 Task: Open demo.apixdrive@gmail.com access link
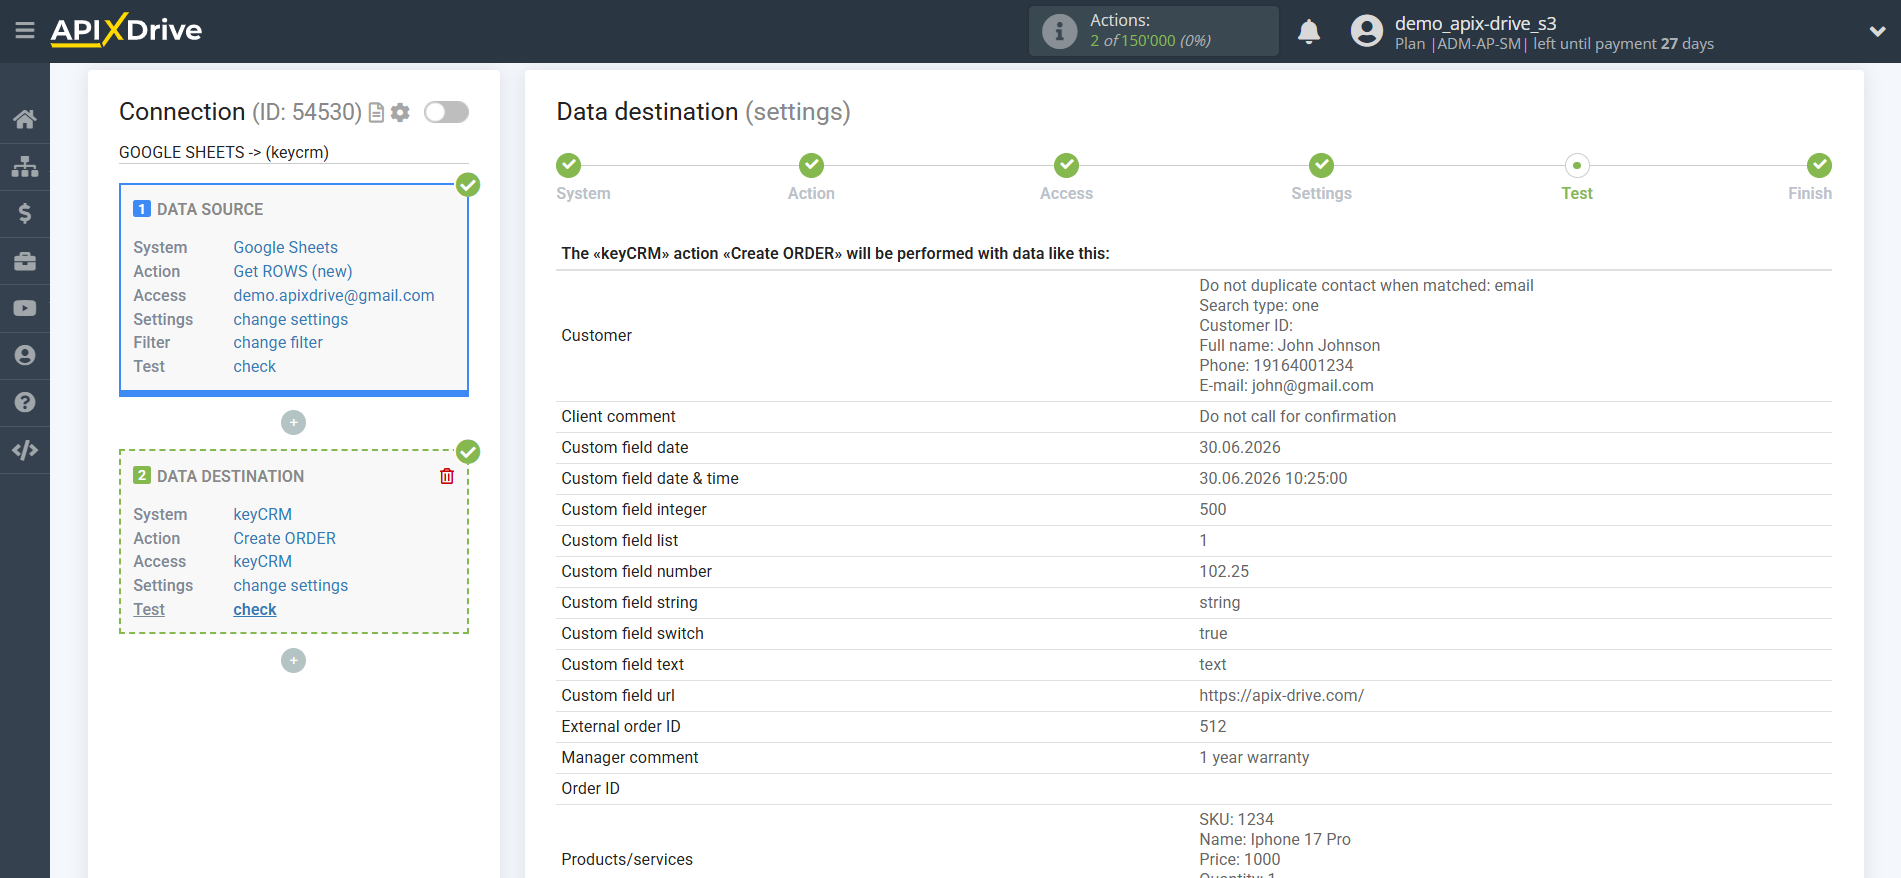[333, 295]
